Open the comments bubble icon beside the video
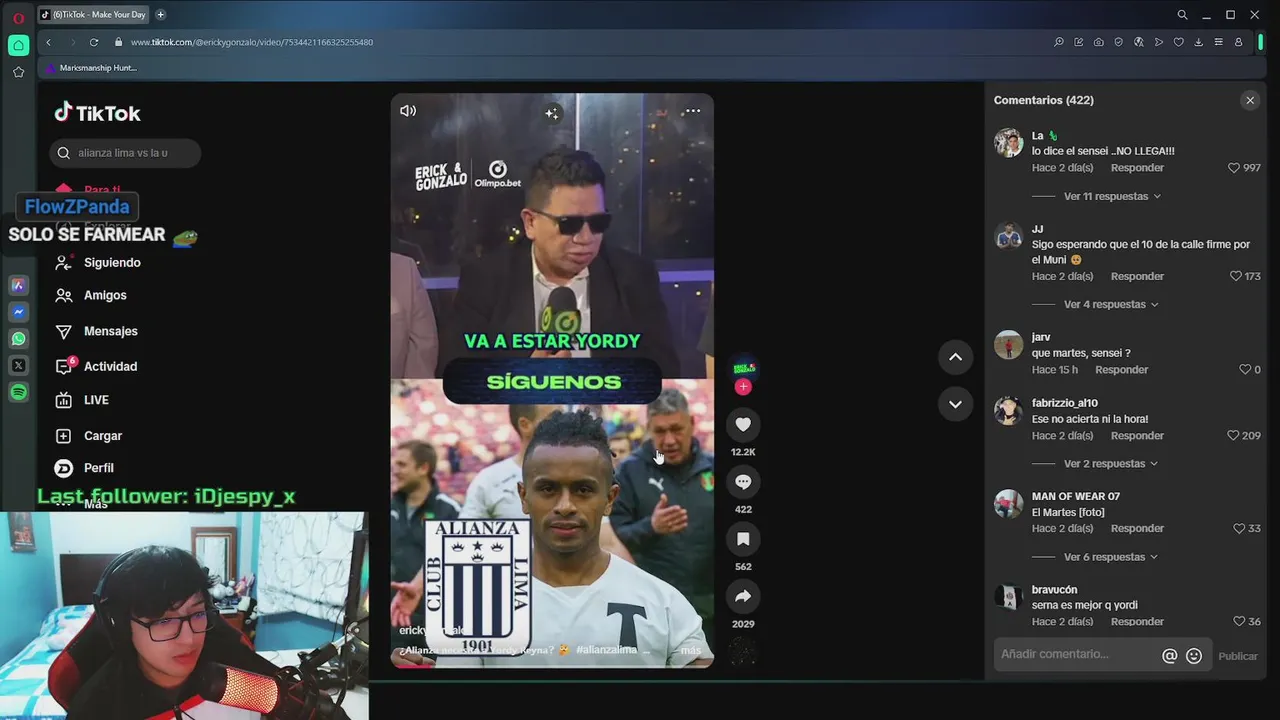Viewport: 1280px width, 720px height. (743, 482)
